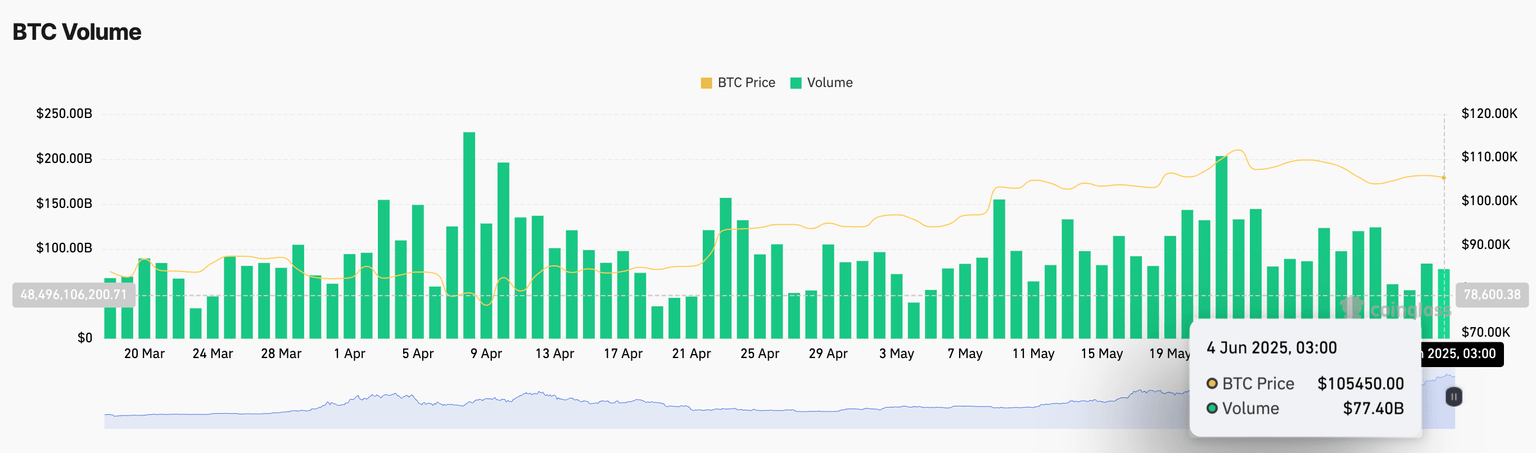
Task: Select the tallest green volume bar
Action: [469, 235]
